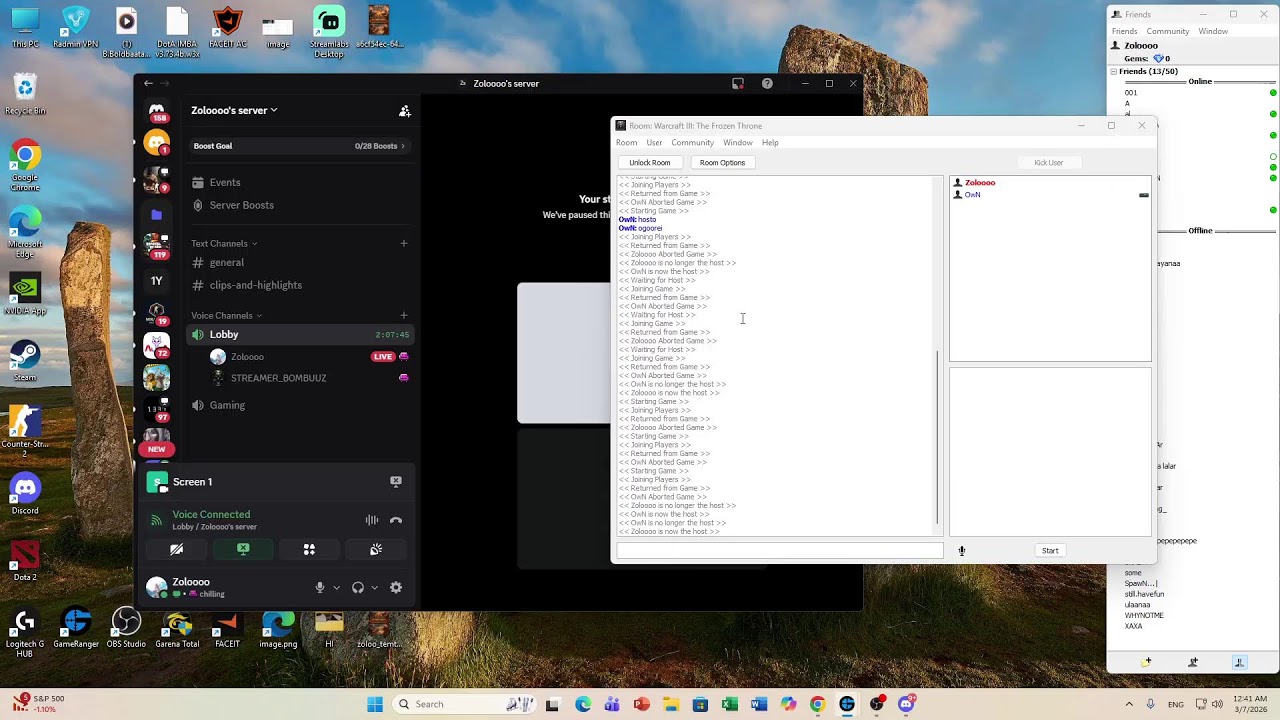Click Windows Start button on taskbar
This screenshot has width=1280, height=720.
[x=375, y=704]
